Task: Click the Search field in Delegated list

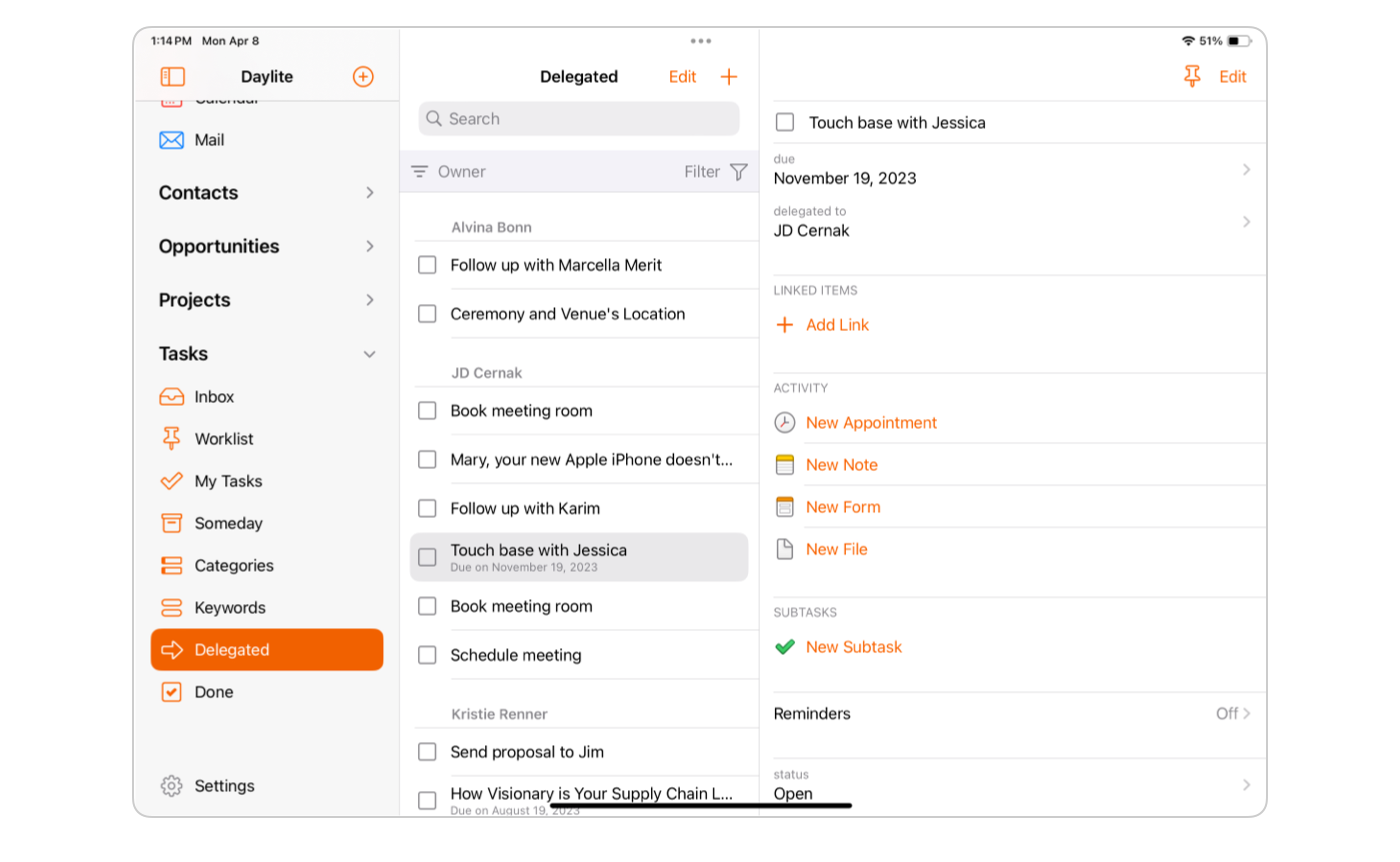Action: tap(579, 119)
